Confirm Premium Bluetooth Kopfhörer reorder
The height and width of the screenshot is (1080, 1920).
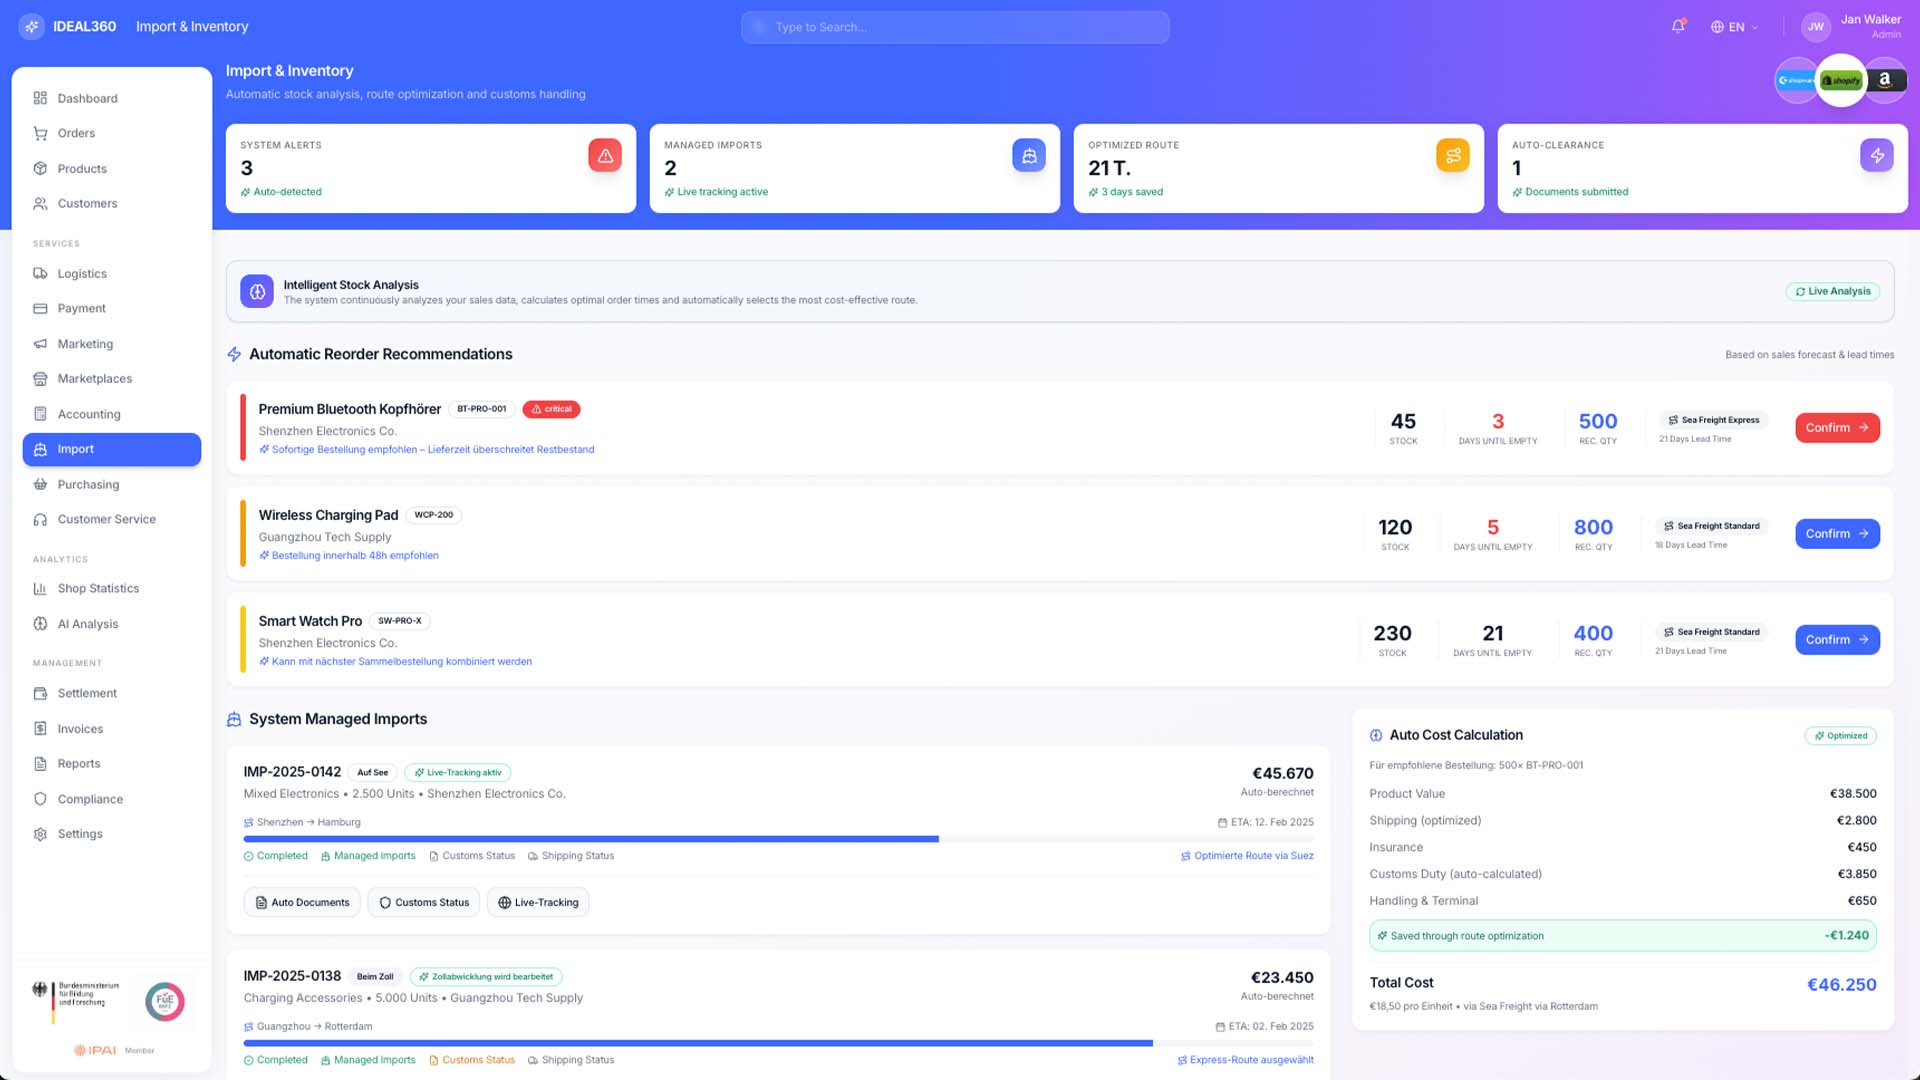tap(1837, 428)
